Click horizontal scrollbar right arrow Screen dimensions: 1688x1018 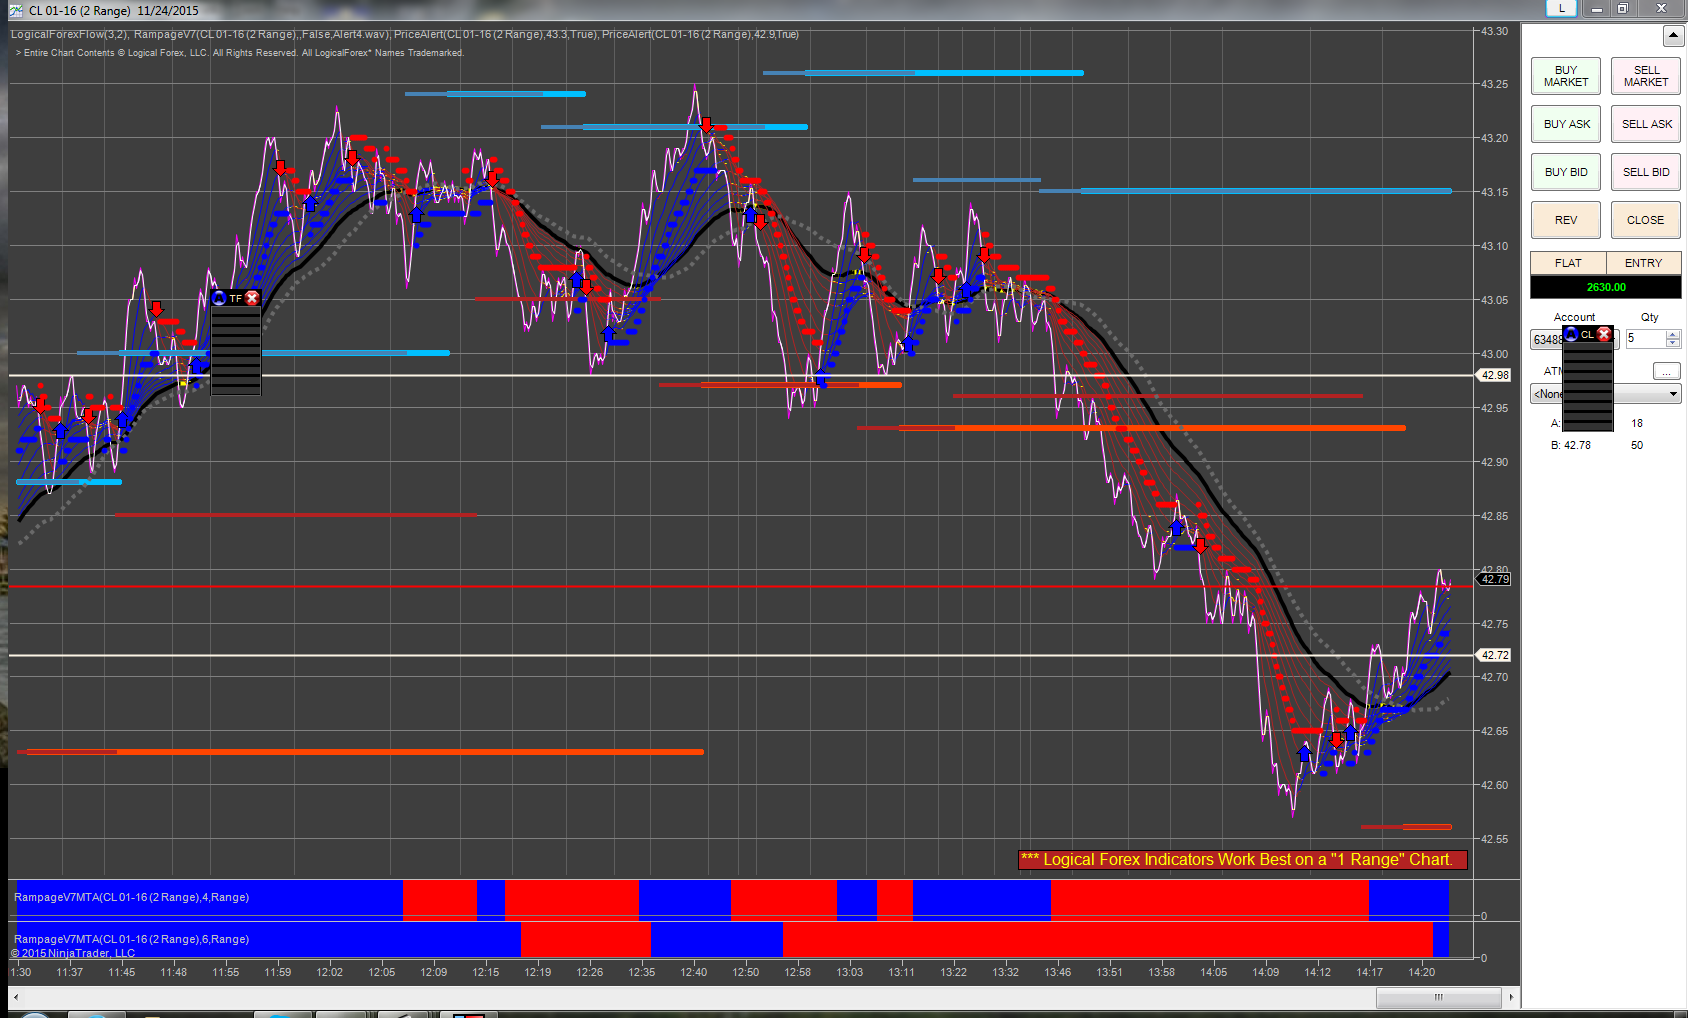(1511, 997)
